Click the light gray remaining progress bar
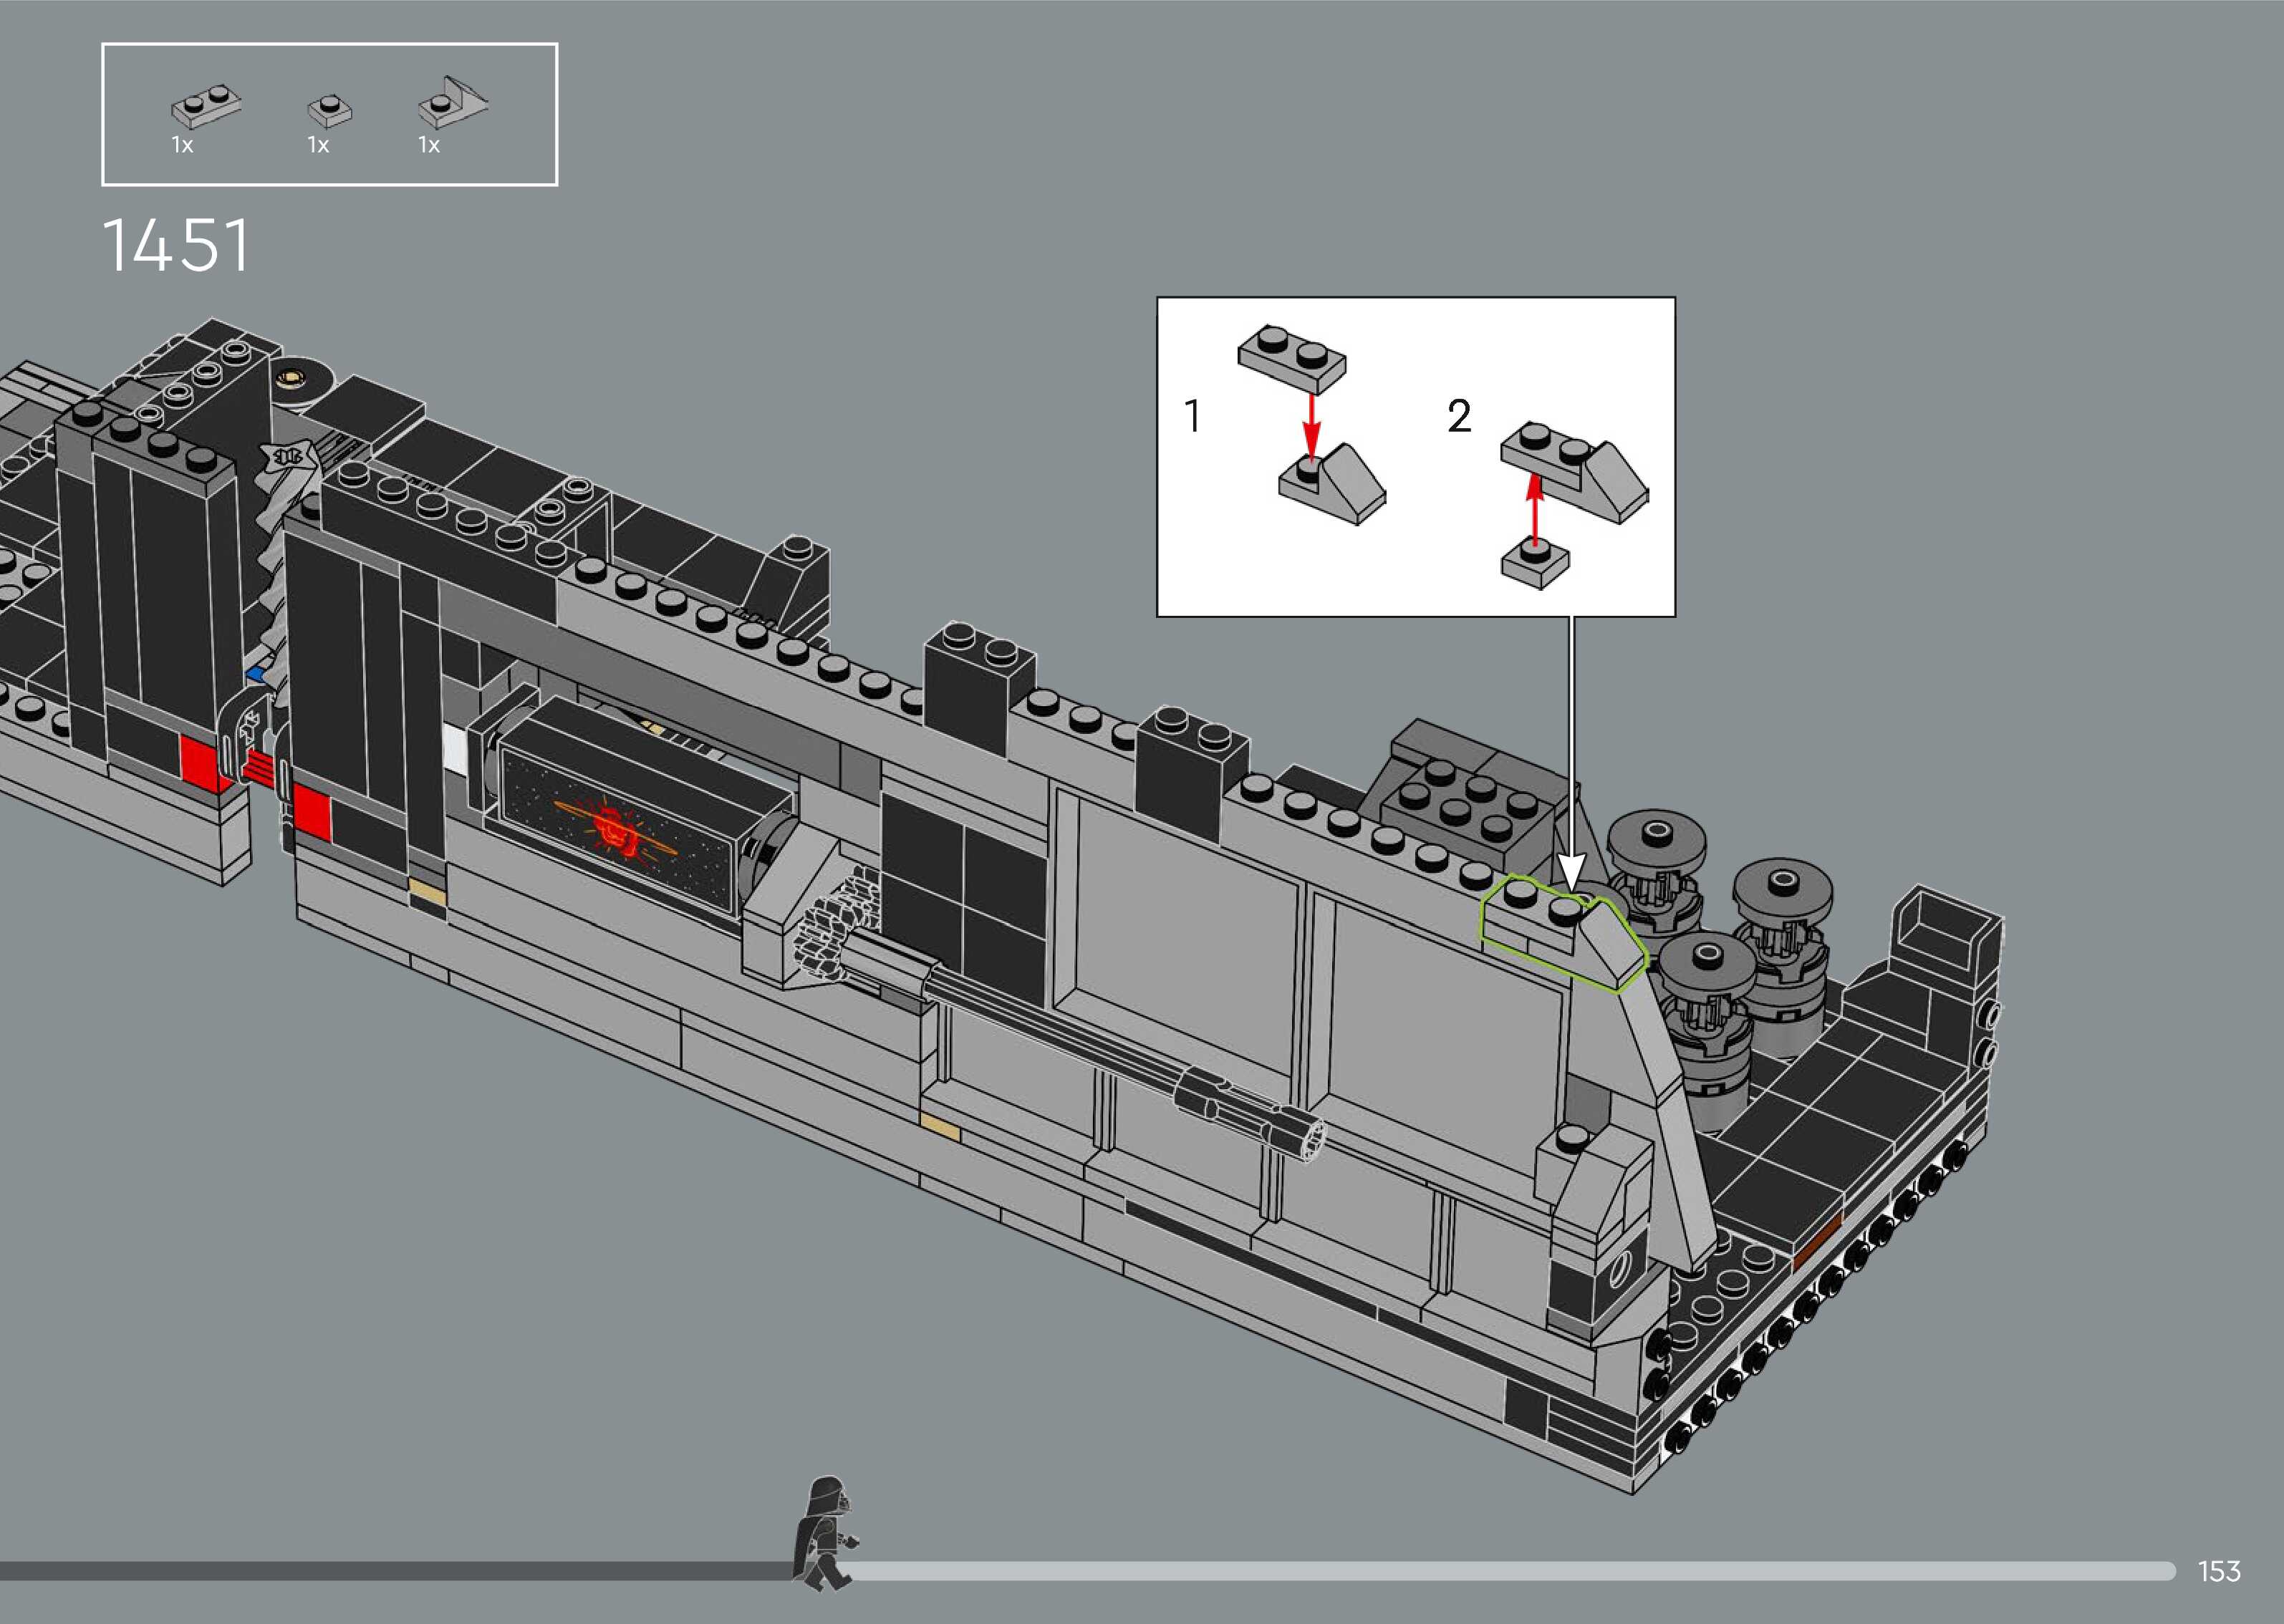The height and width of the screenshot is (1624, 2284). pyautogui.click(x=1500, y=1571)
